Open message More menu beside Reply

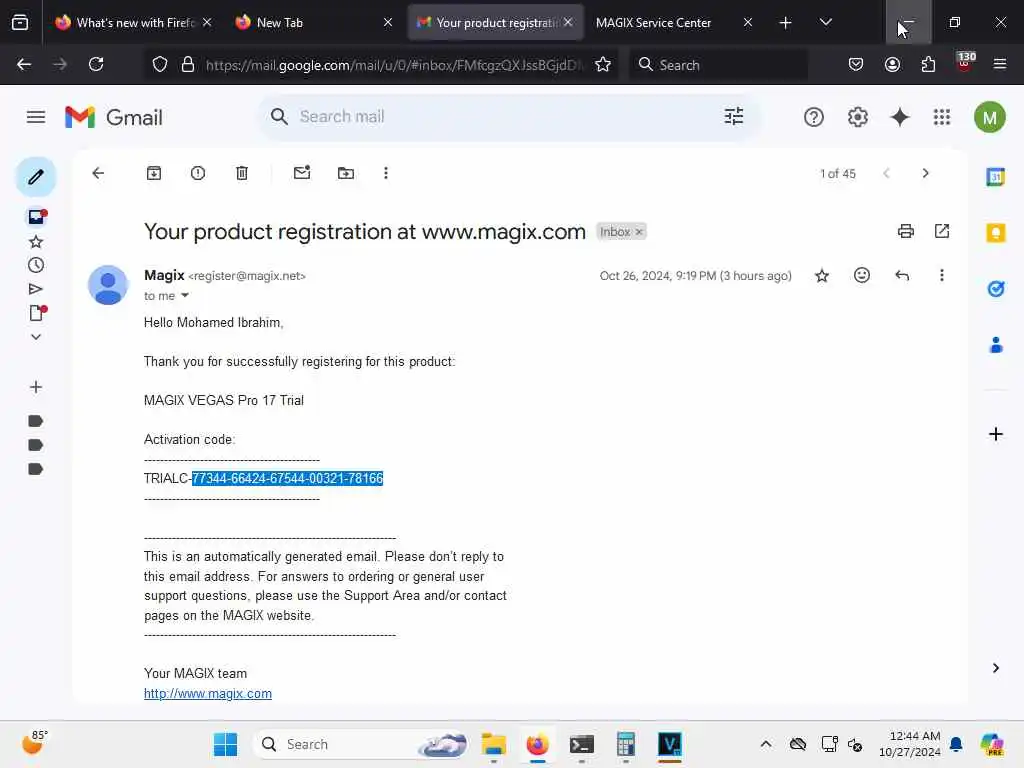click(x=942, y=276)
